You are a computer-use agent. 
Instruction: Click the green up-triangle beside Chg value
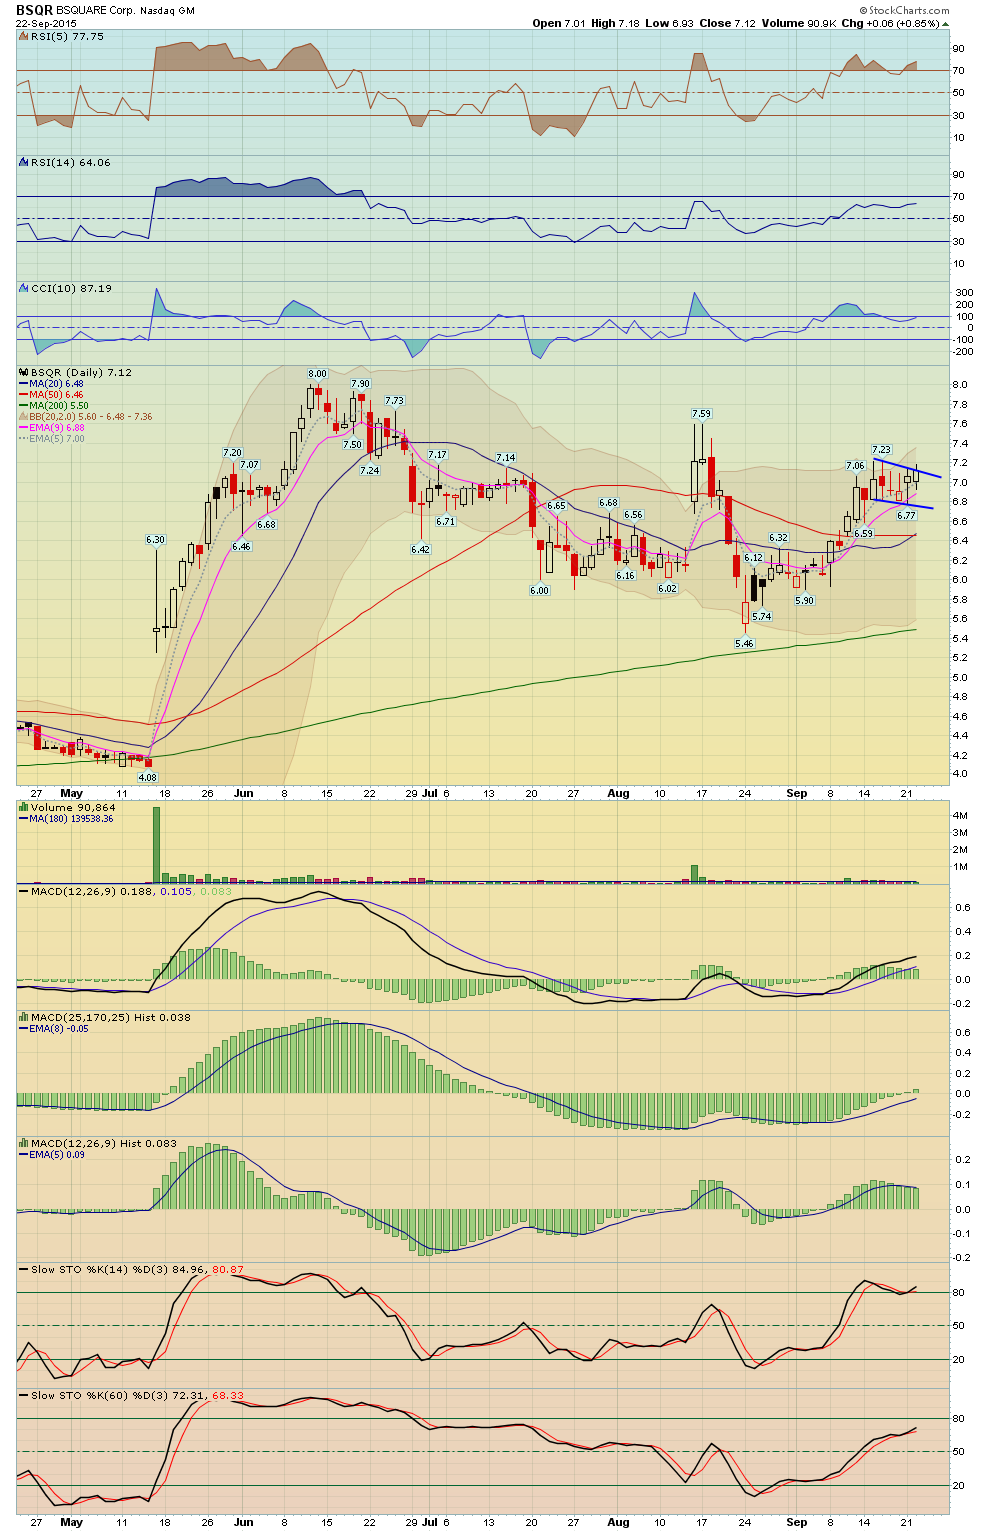point(946,24)
